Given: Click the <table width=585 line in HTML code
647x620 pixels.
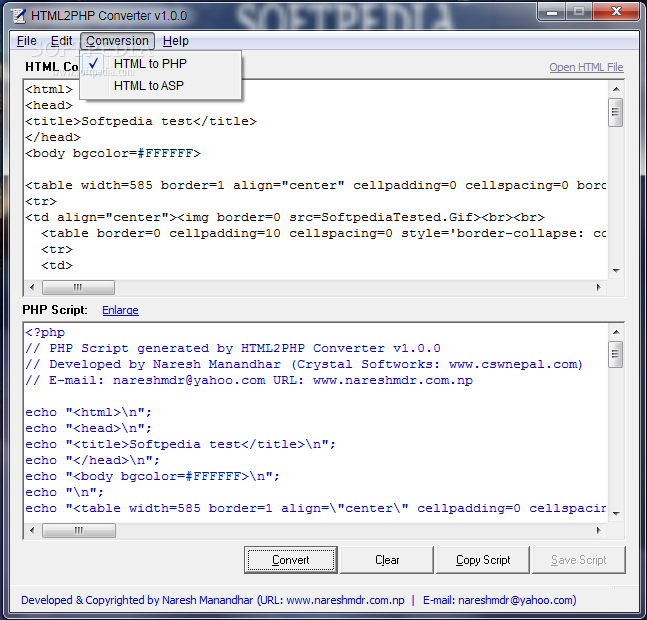Looking at the screenshot, I should 315,185.
